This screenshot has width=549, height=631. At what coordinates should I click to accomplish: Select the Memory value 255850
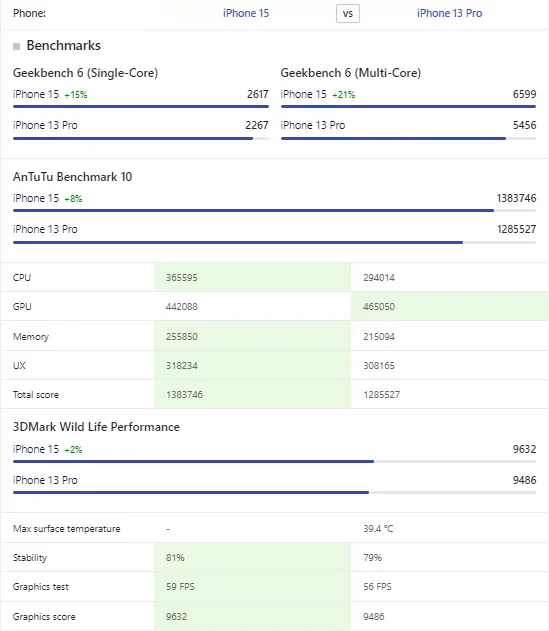click(182, 336)
